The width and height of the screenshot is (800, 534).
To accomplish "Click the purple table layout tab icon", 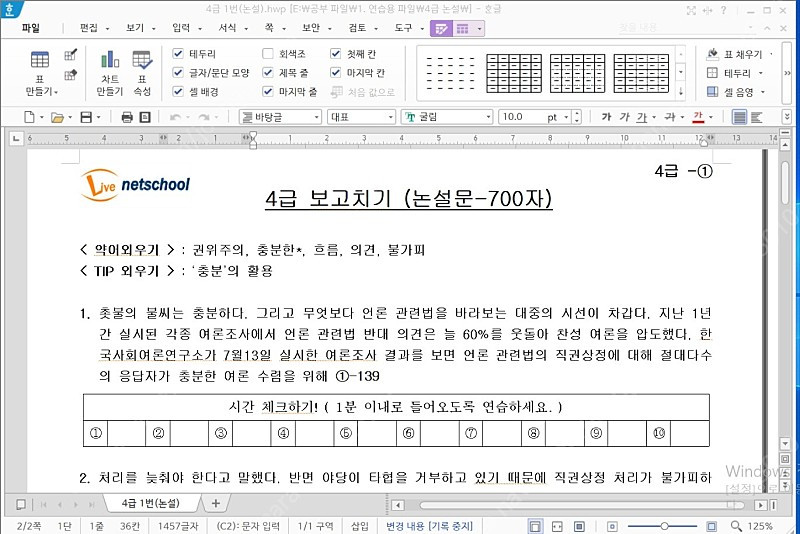I will point(462,29).
